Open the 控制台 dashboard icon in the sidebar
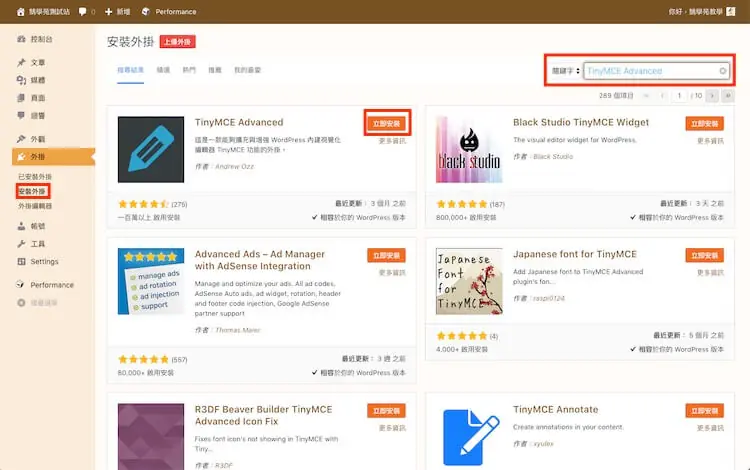750x470 pixels. tap(21, 39)
